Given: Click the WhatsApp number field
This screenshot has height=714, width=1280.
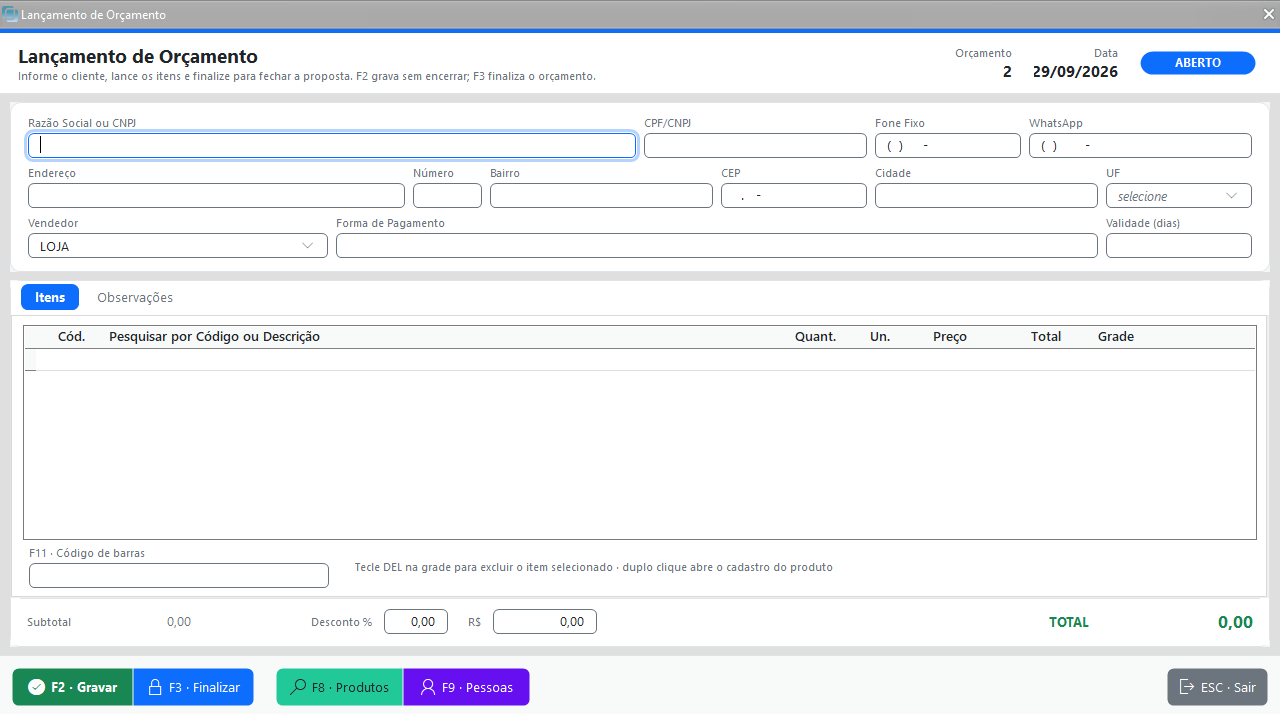Looking at the screenshot, I should [x=1140, y=146].
